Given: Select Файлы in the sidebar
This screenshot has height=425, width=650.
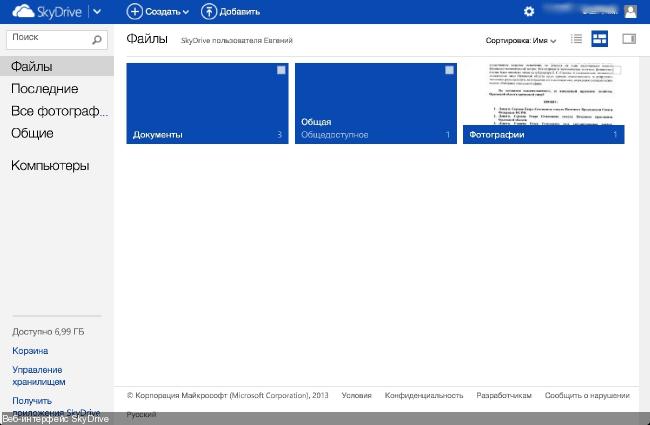Looking at the screenshot, I should (57, 66).
